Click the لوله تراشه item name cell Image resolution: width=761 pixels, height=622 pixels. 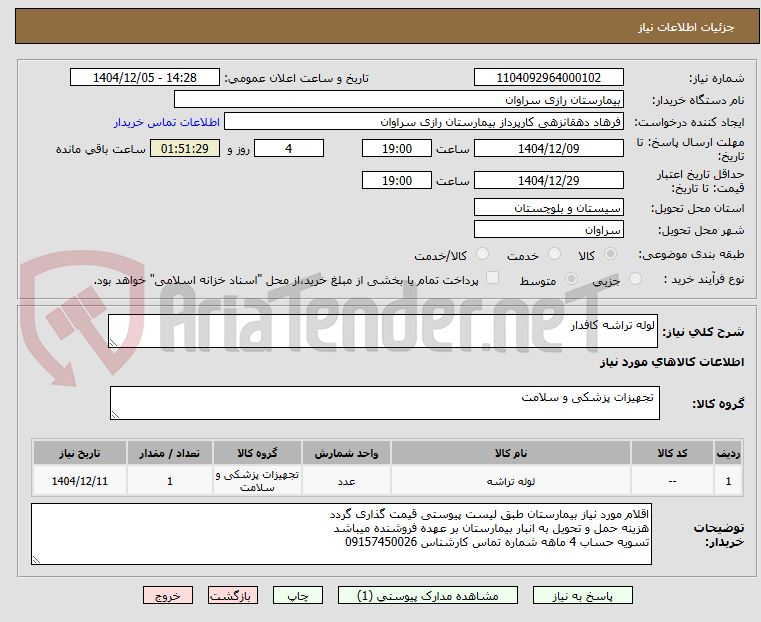click(x=511, y=481)
